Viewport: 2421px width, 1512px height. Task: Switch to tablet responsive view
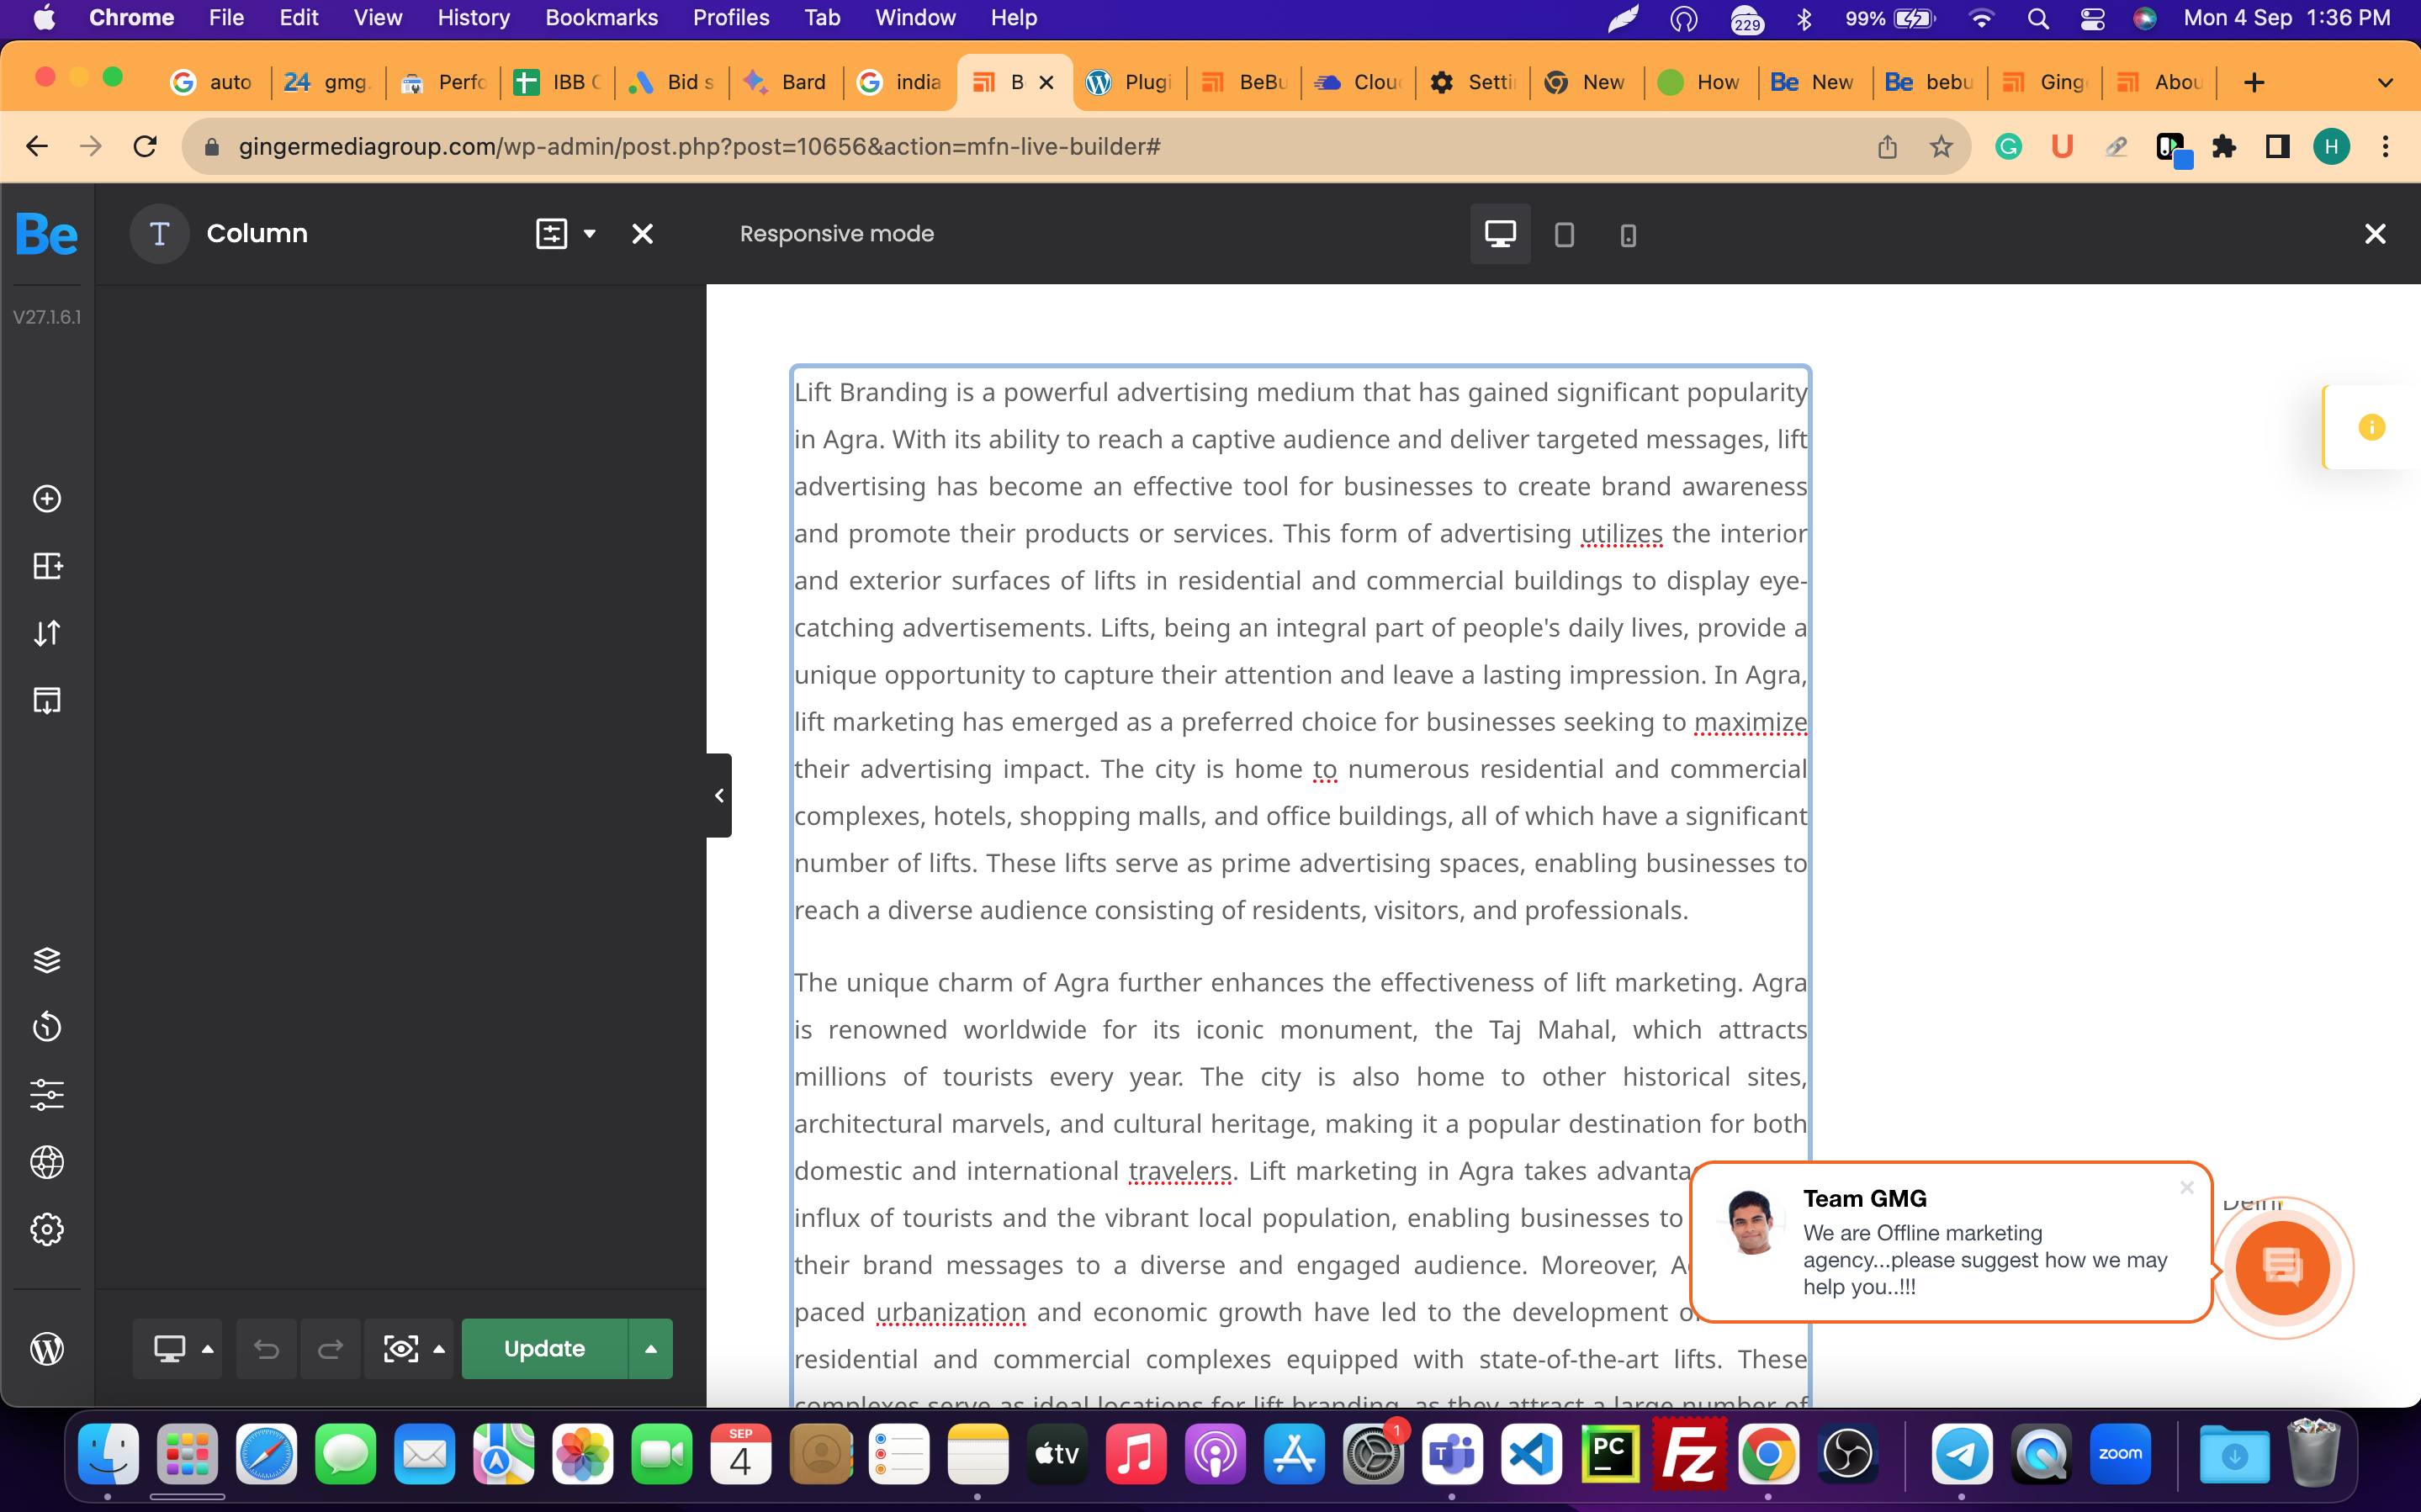click(x=1564, y=235)
